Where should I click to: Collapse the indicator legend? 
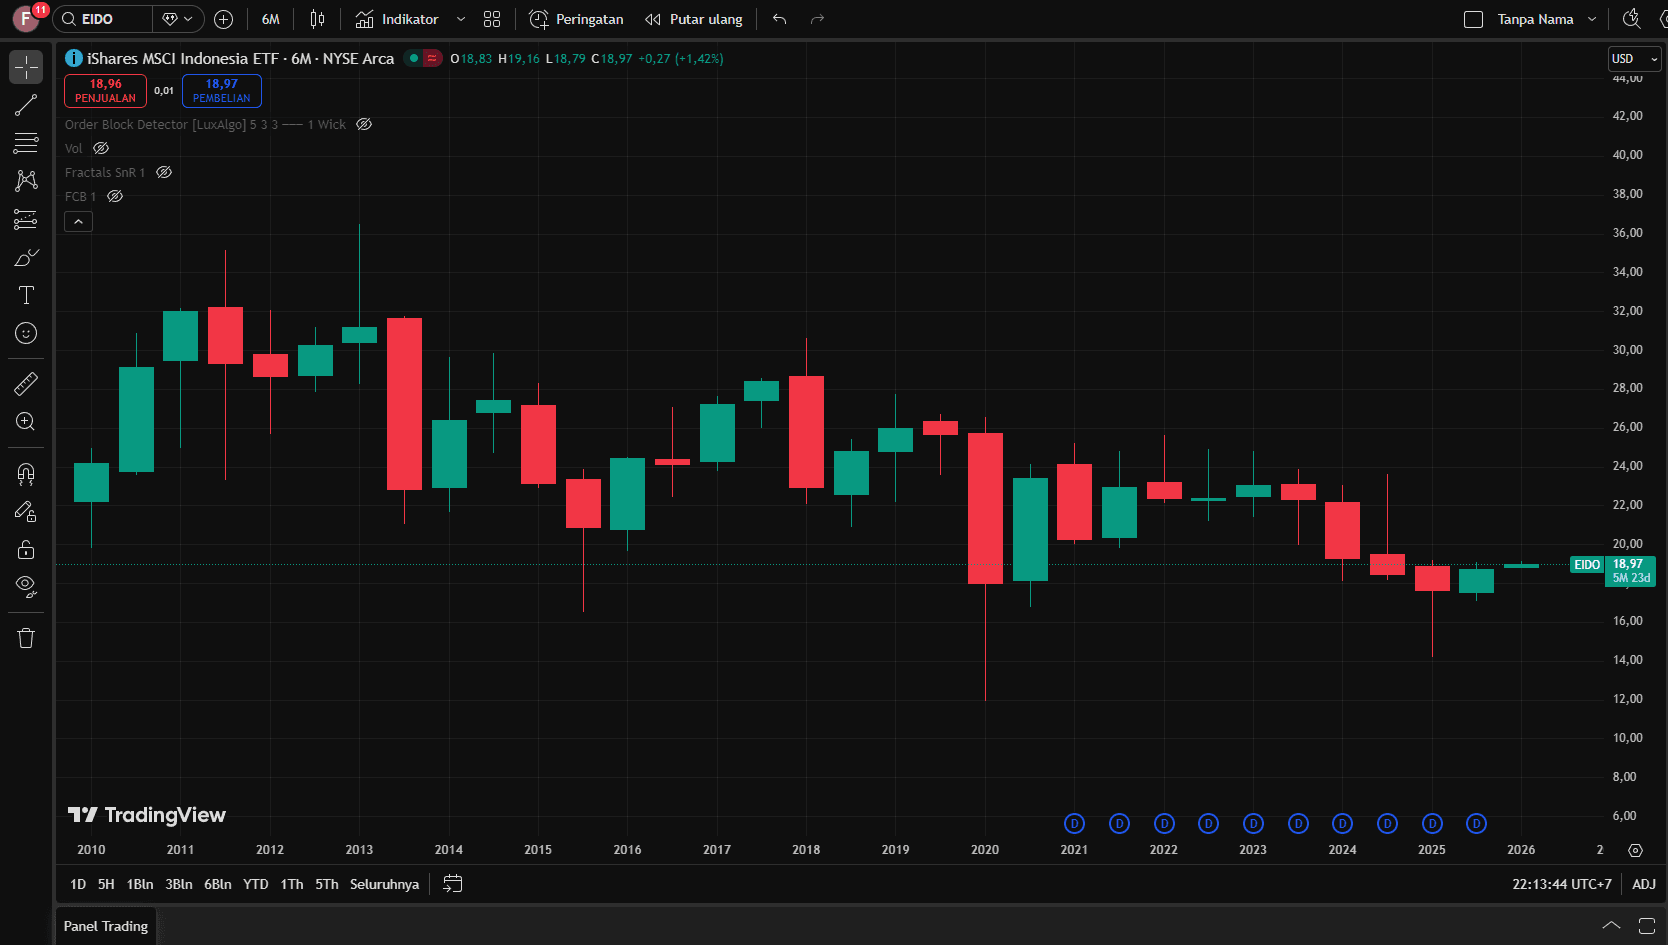tap(78, 221)
